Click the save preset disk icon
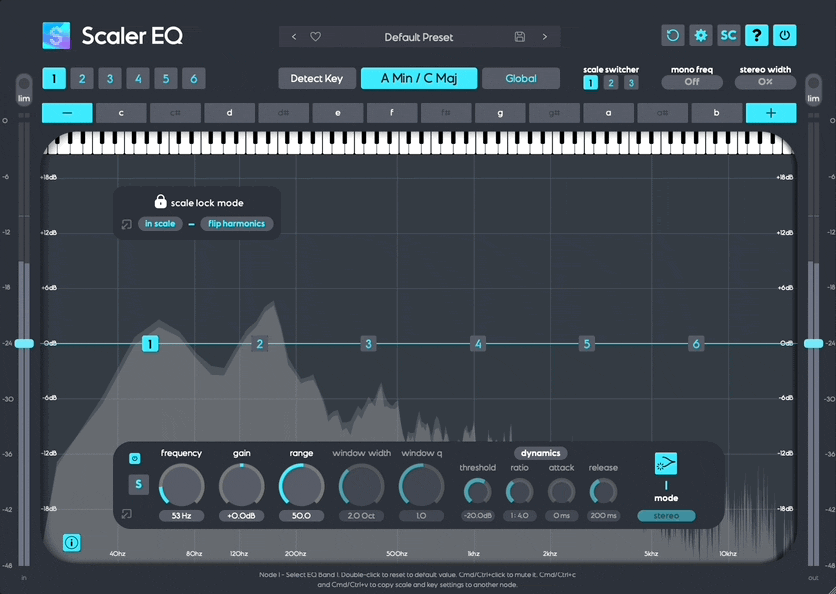Screen dimensions: 836x594 [519, 35]
